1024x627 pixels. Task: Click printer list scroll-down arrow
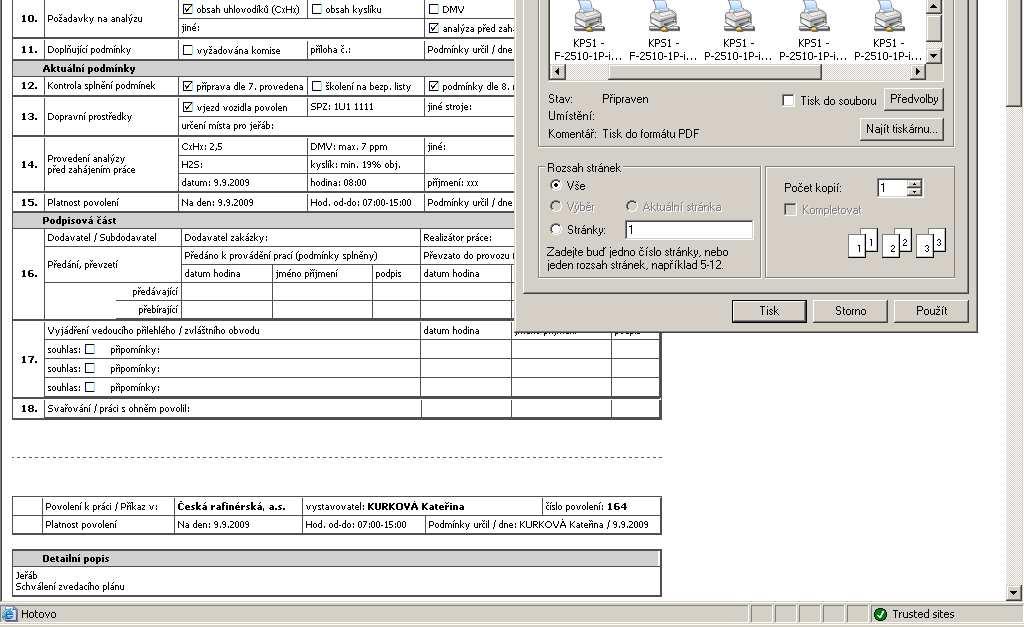tap(934, 56)
